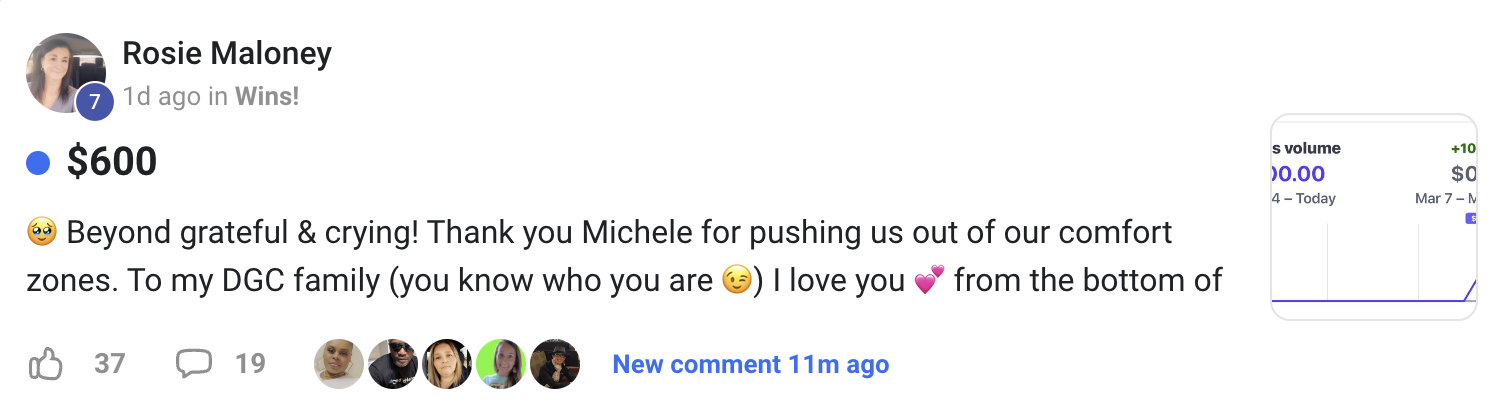Click the thumbs-up like icon
This screenshot has width=1502, height=400.
(46, 364)
